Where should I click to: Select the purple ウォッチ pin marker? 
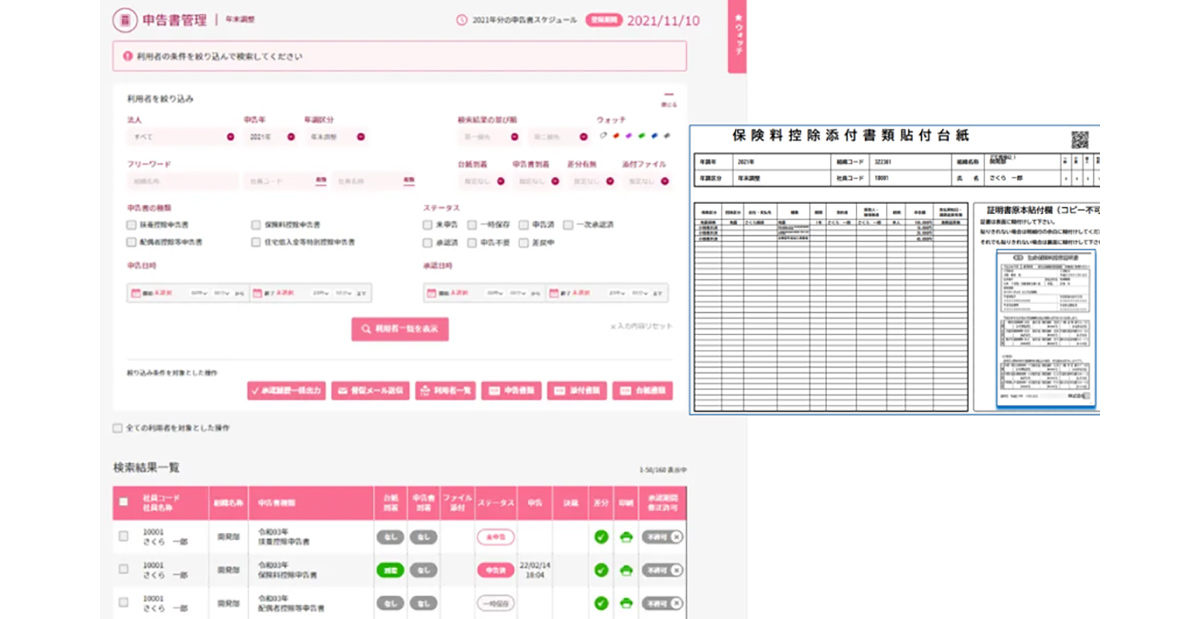[629, 135]
